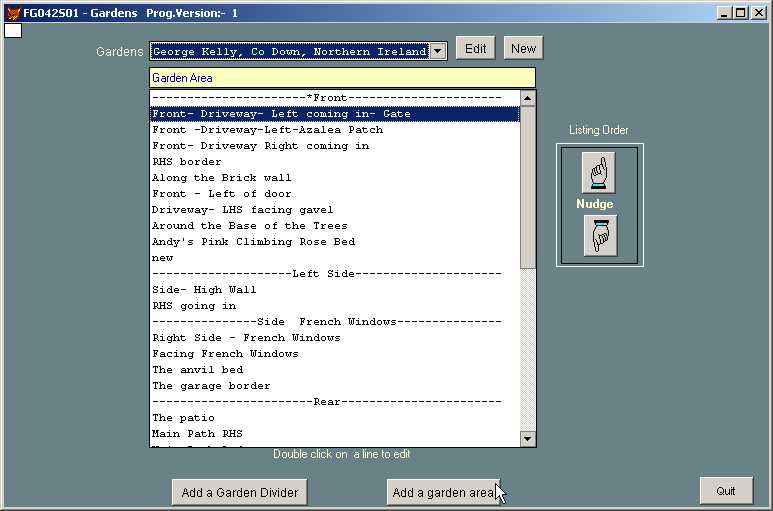Screen dimensions: 773x511
Task: Click the scroll-up arrow of the garden list
Action: coord(527,99)
